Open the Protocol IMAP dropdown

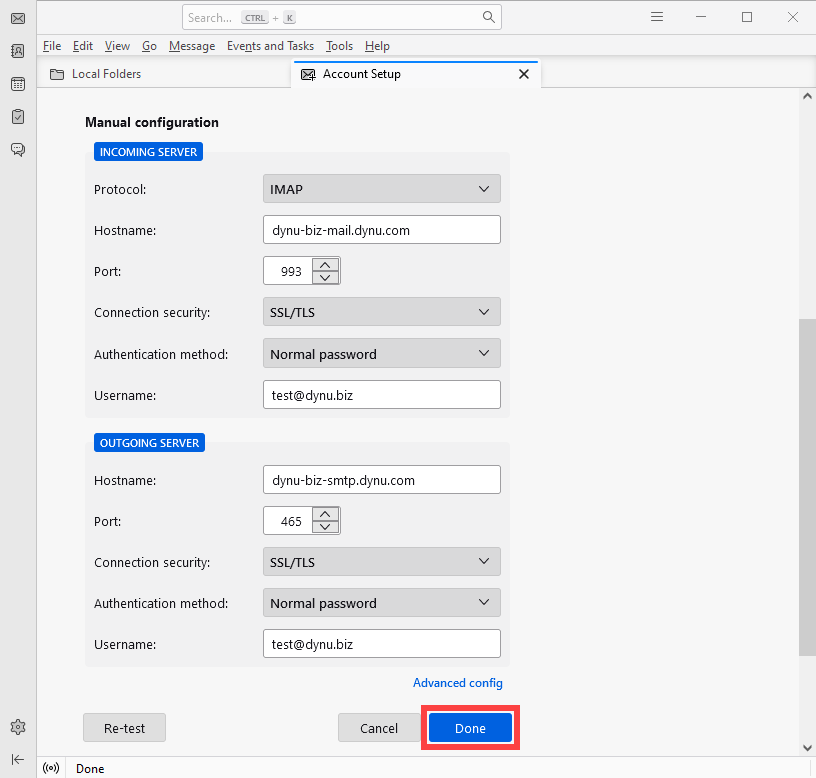tap(382, 189)
